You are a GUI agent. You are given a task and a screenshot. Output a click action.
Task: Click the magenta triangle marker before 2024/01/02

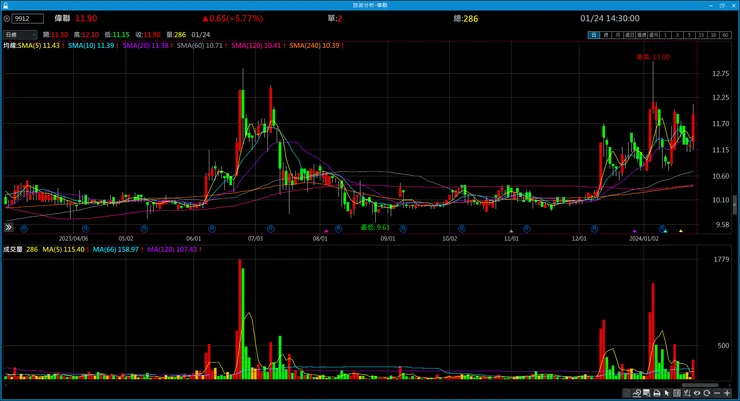click(634, 231)
